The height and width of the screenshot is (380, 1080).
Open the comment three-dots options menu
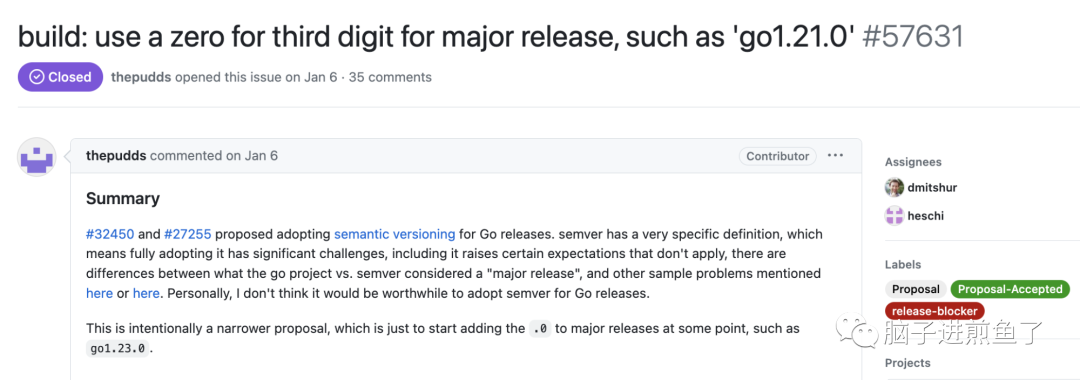(x=835, y=156)
